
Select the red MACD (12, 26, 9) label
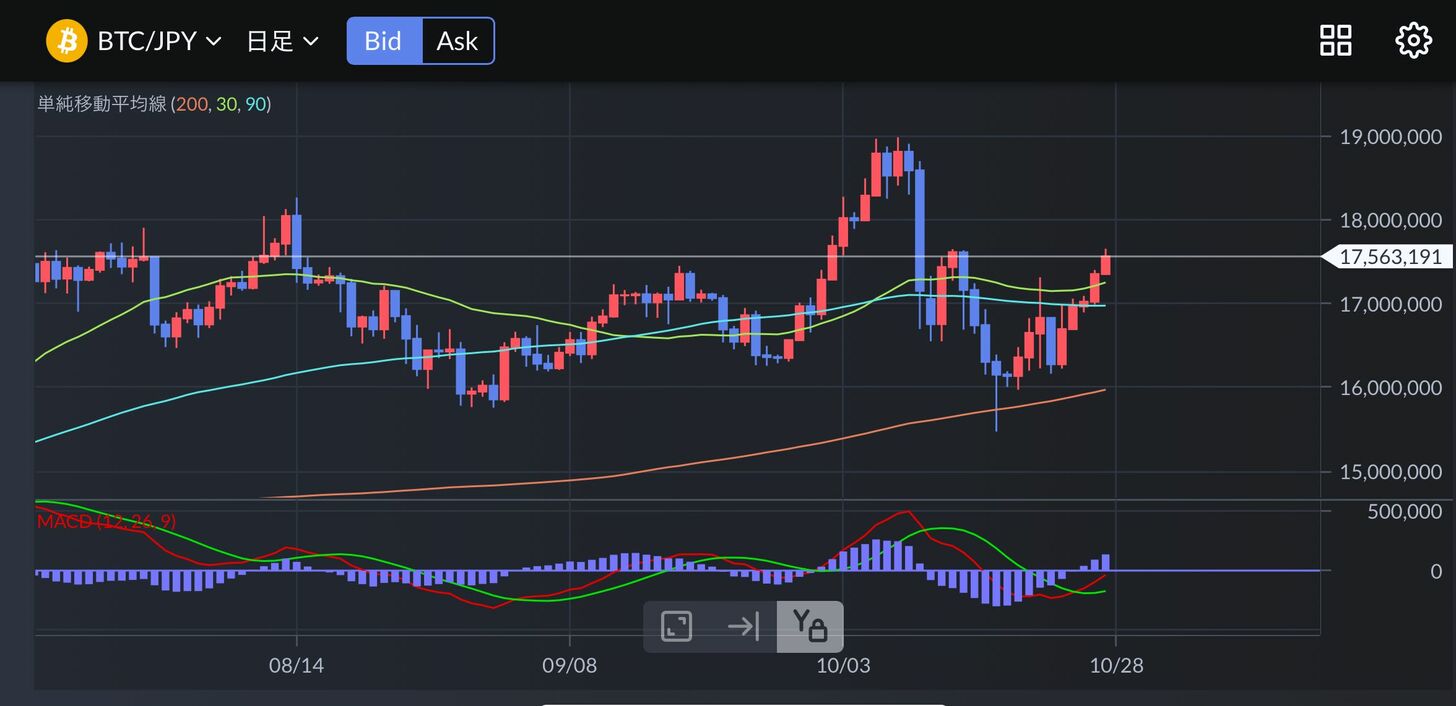tap(105, 521)
